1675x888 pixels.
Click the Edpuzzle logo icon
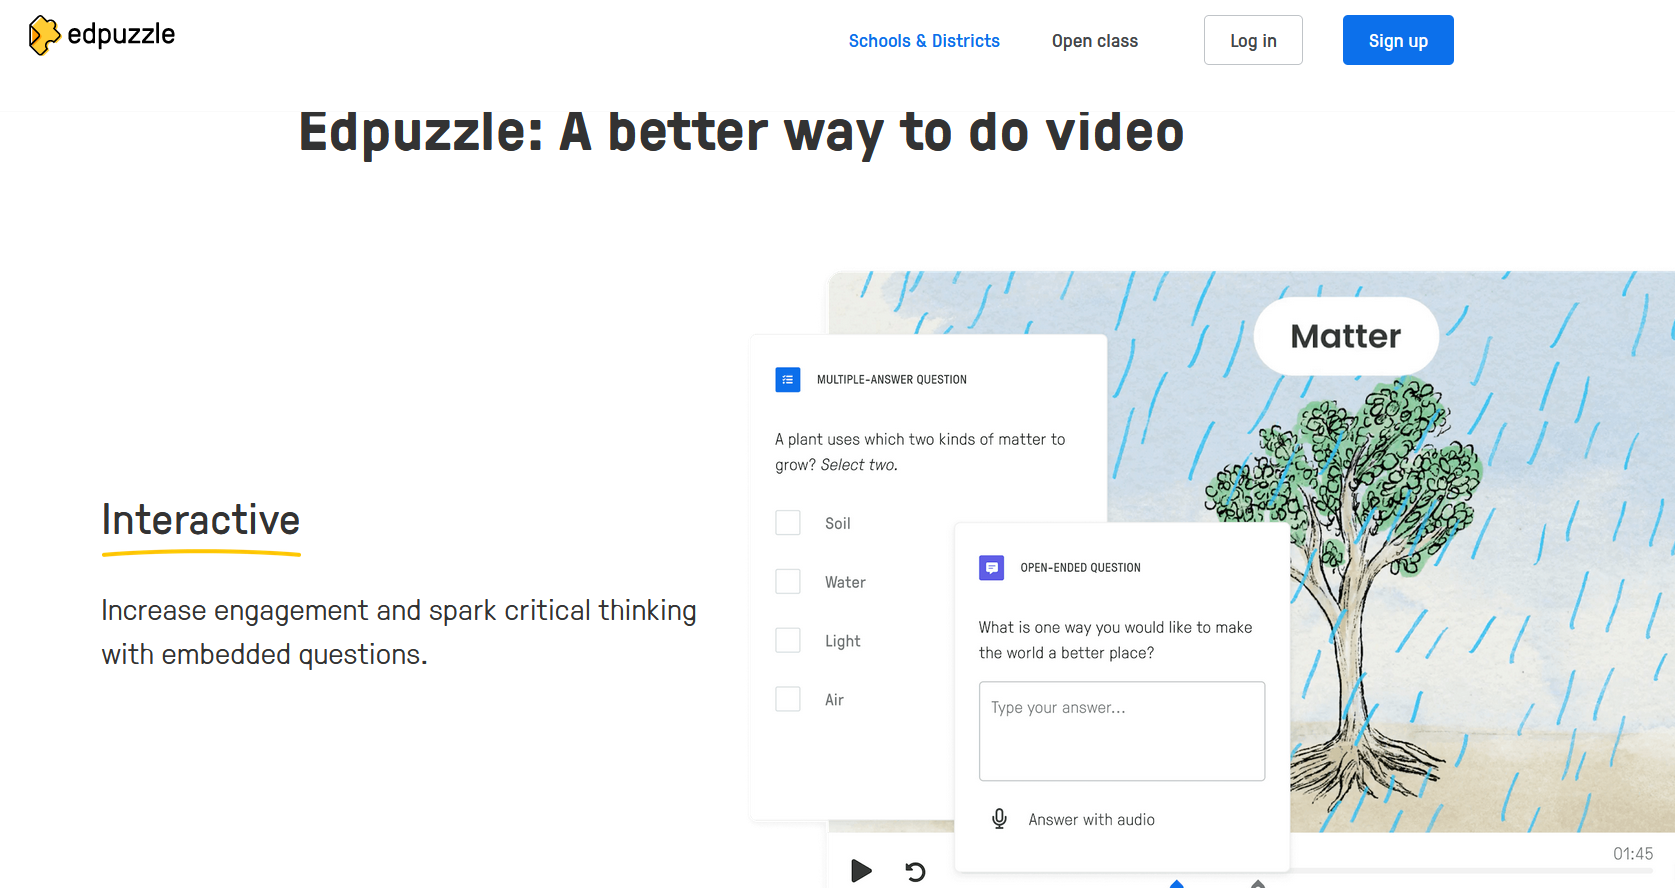(44, 35)
